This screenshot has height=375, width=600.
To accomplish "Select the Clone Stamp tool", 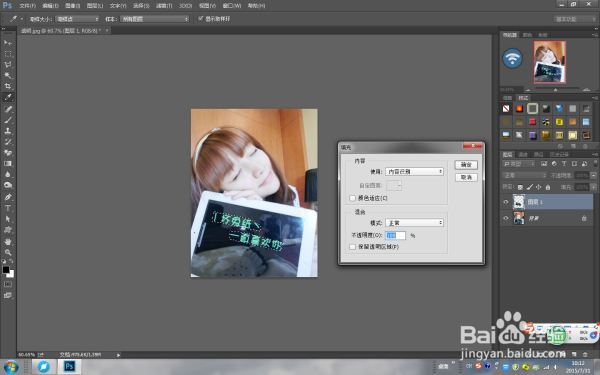I will click(x=8, y=131).
